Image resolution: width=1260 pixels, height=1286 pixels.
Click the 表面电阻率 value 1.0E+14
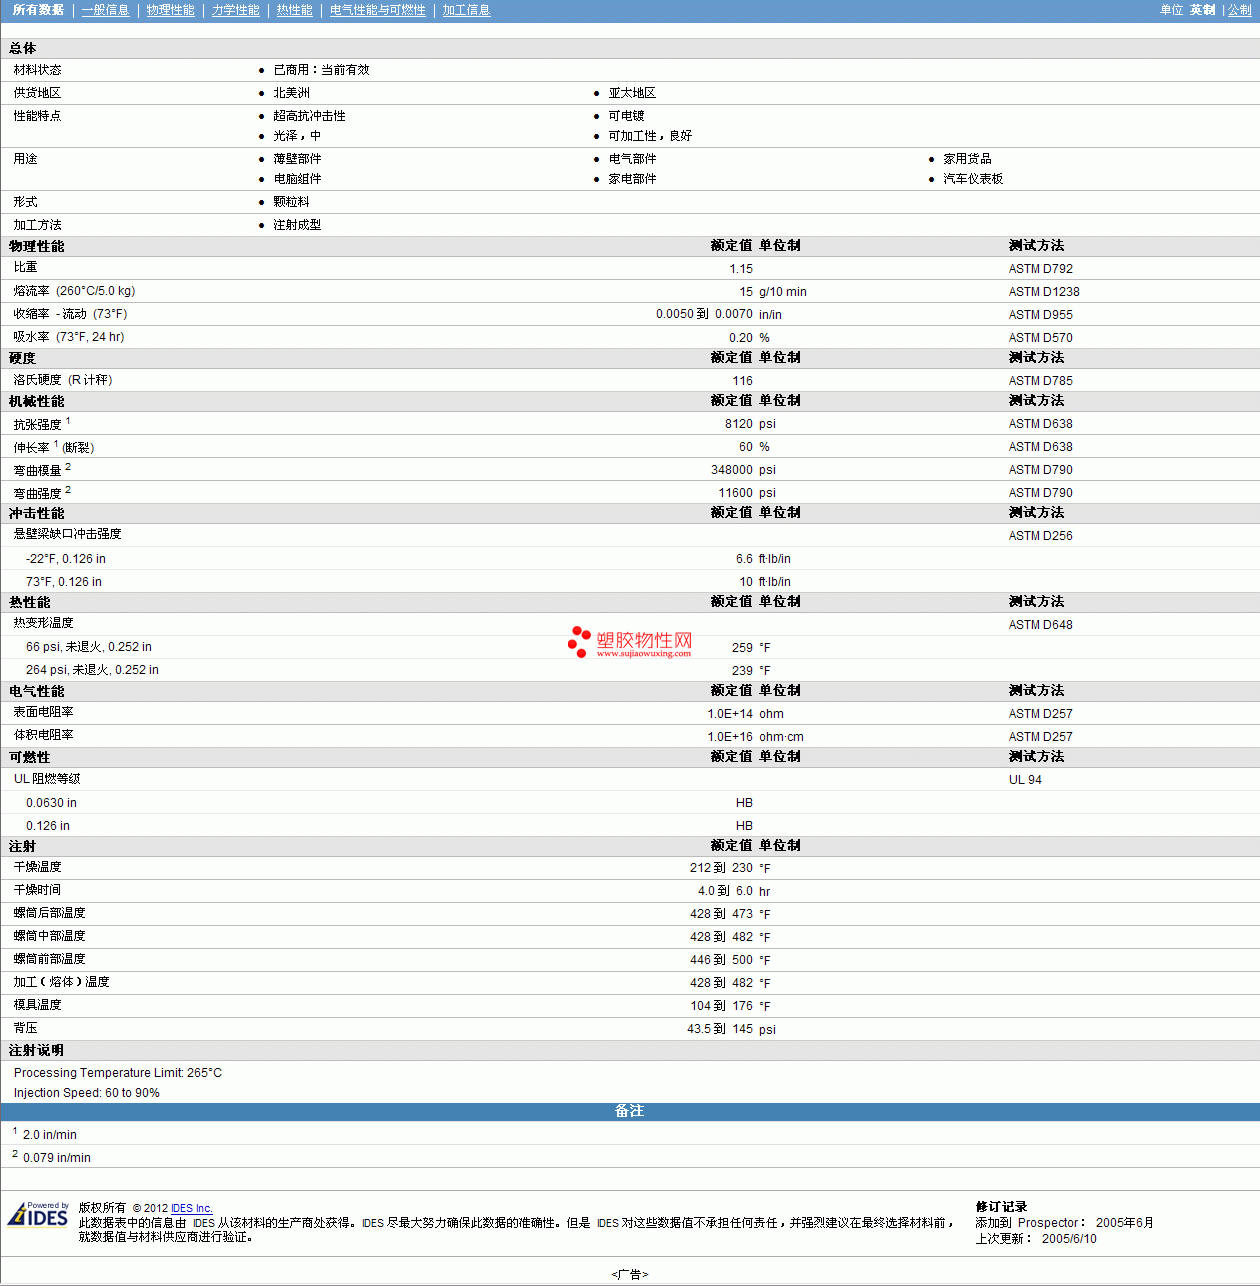730,714
